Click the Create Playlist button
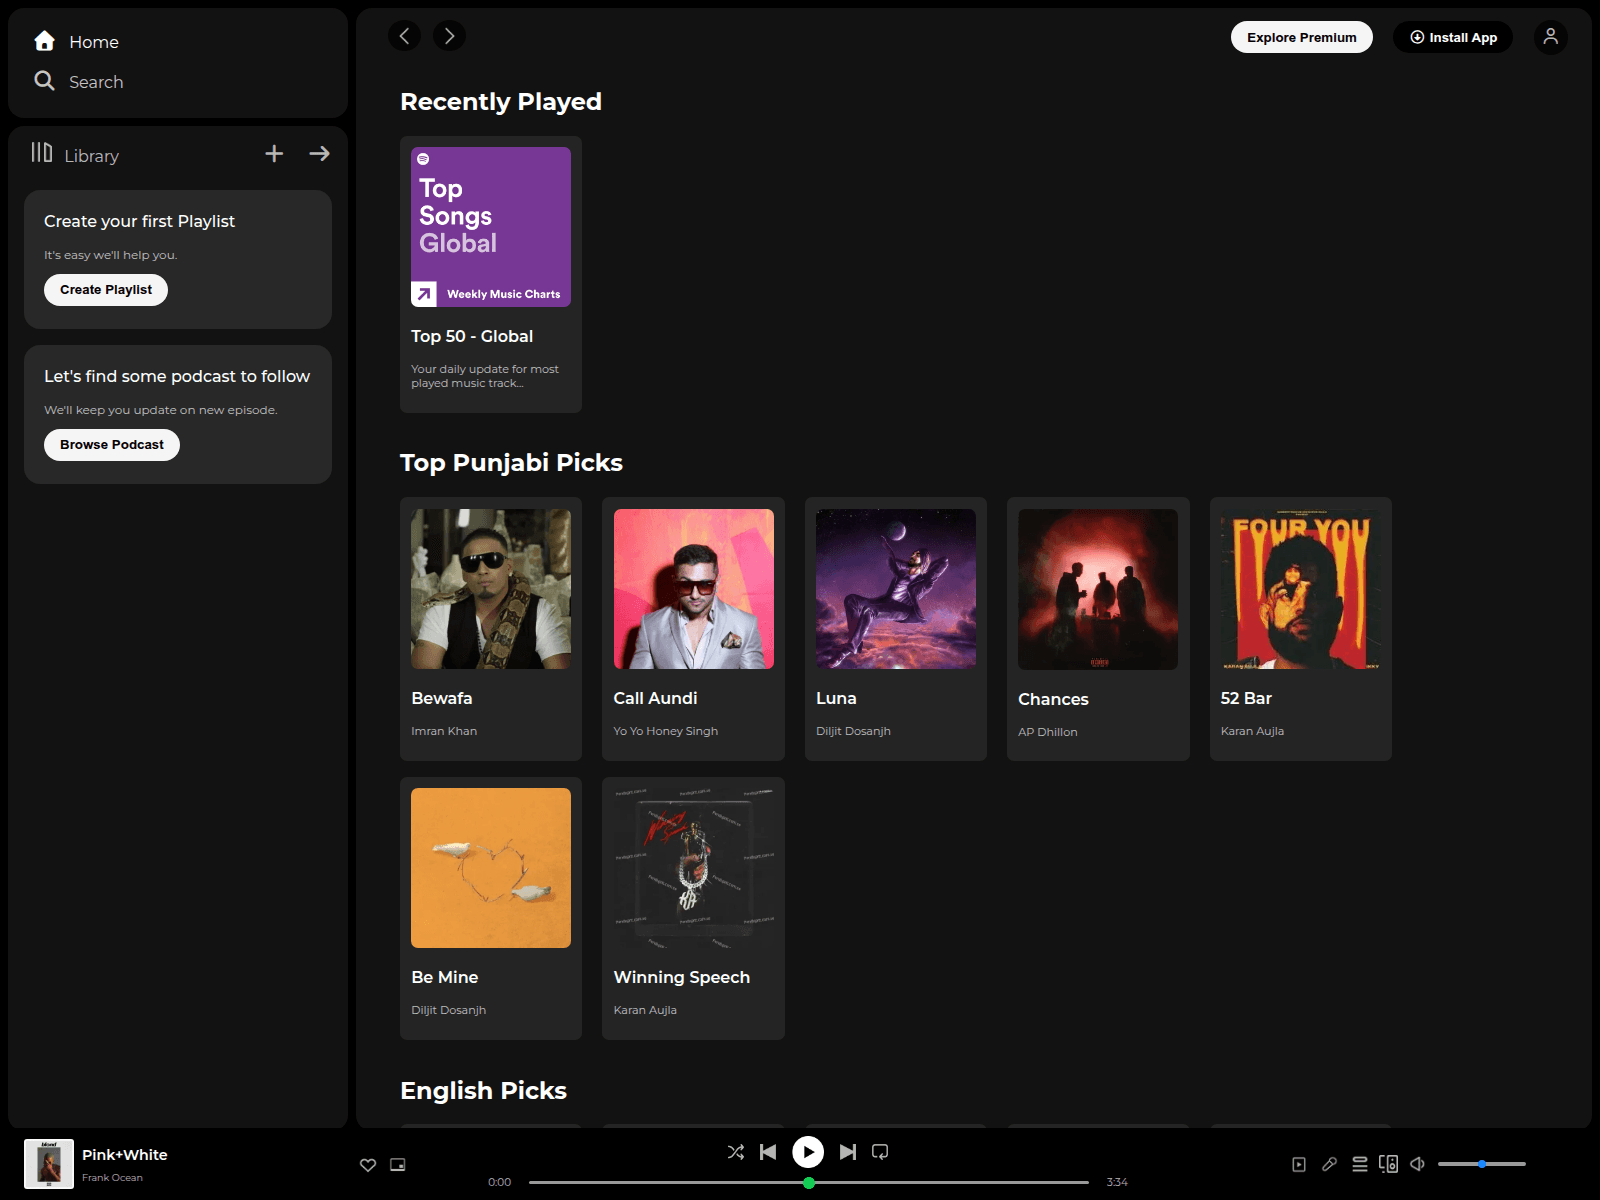 point(106,290)
